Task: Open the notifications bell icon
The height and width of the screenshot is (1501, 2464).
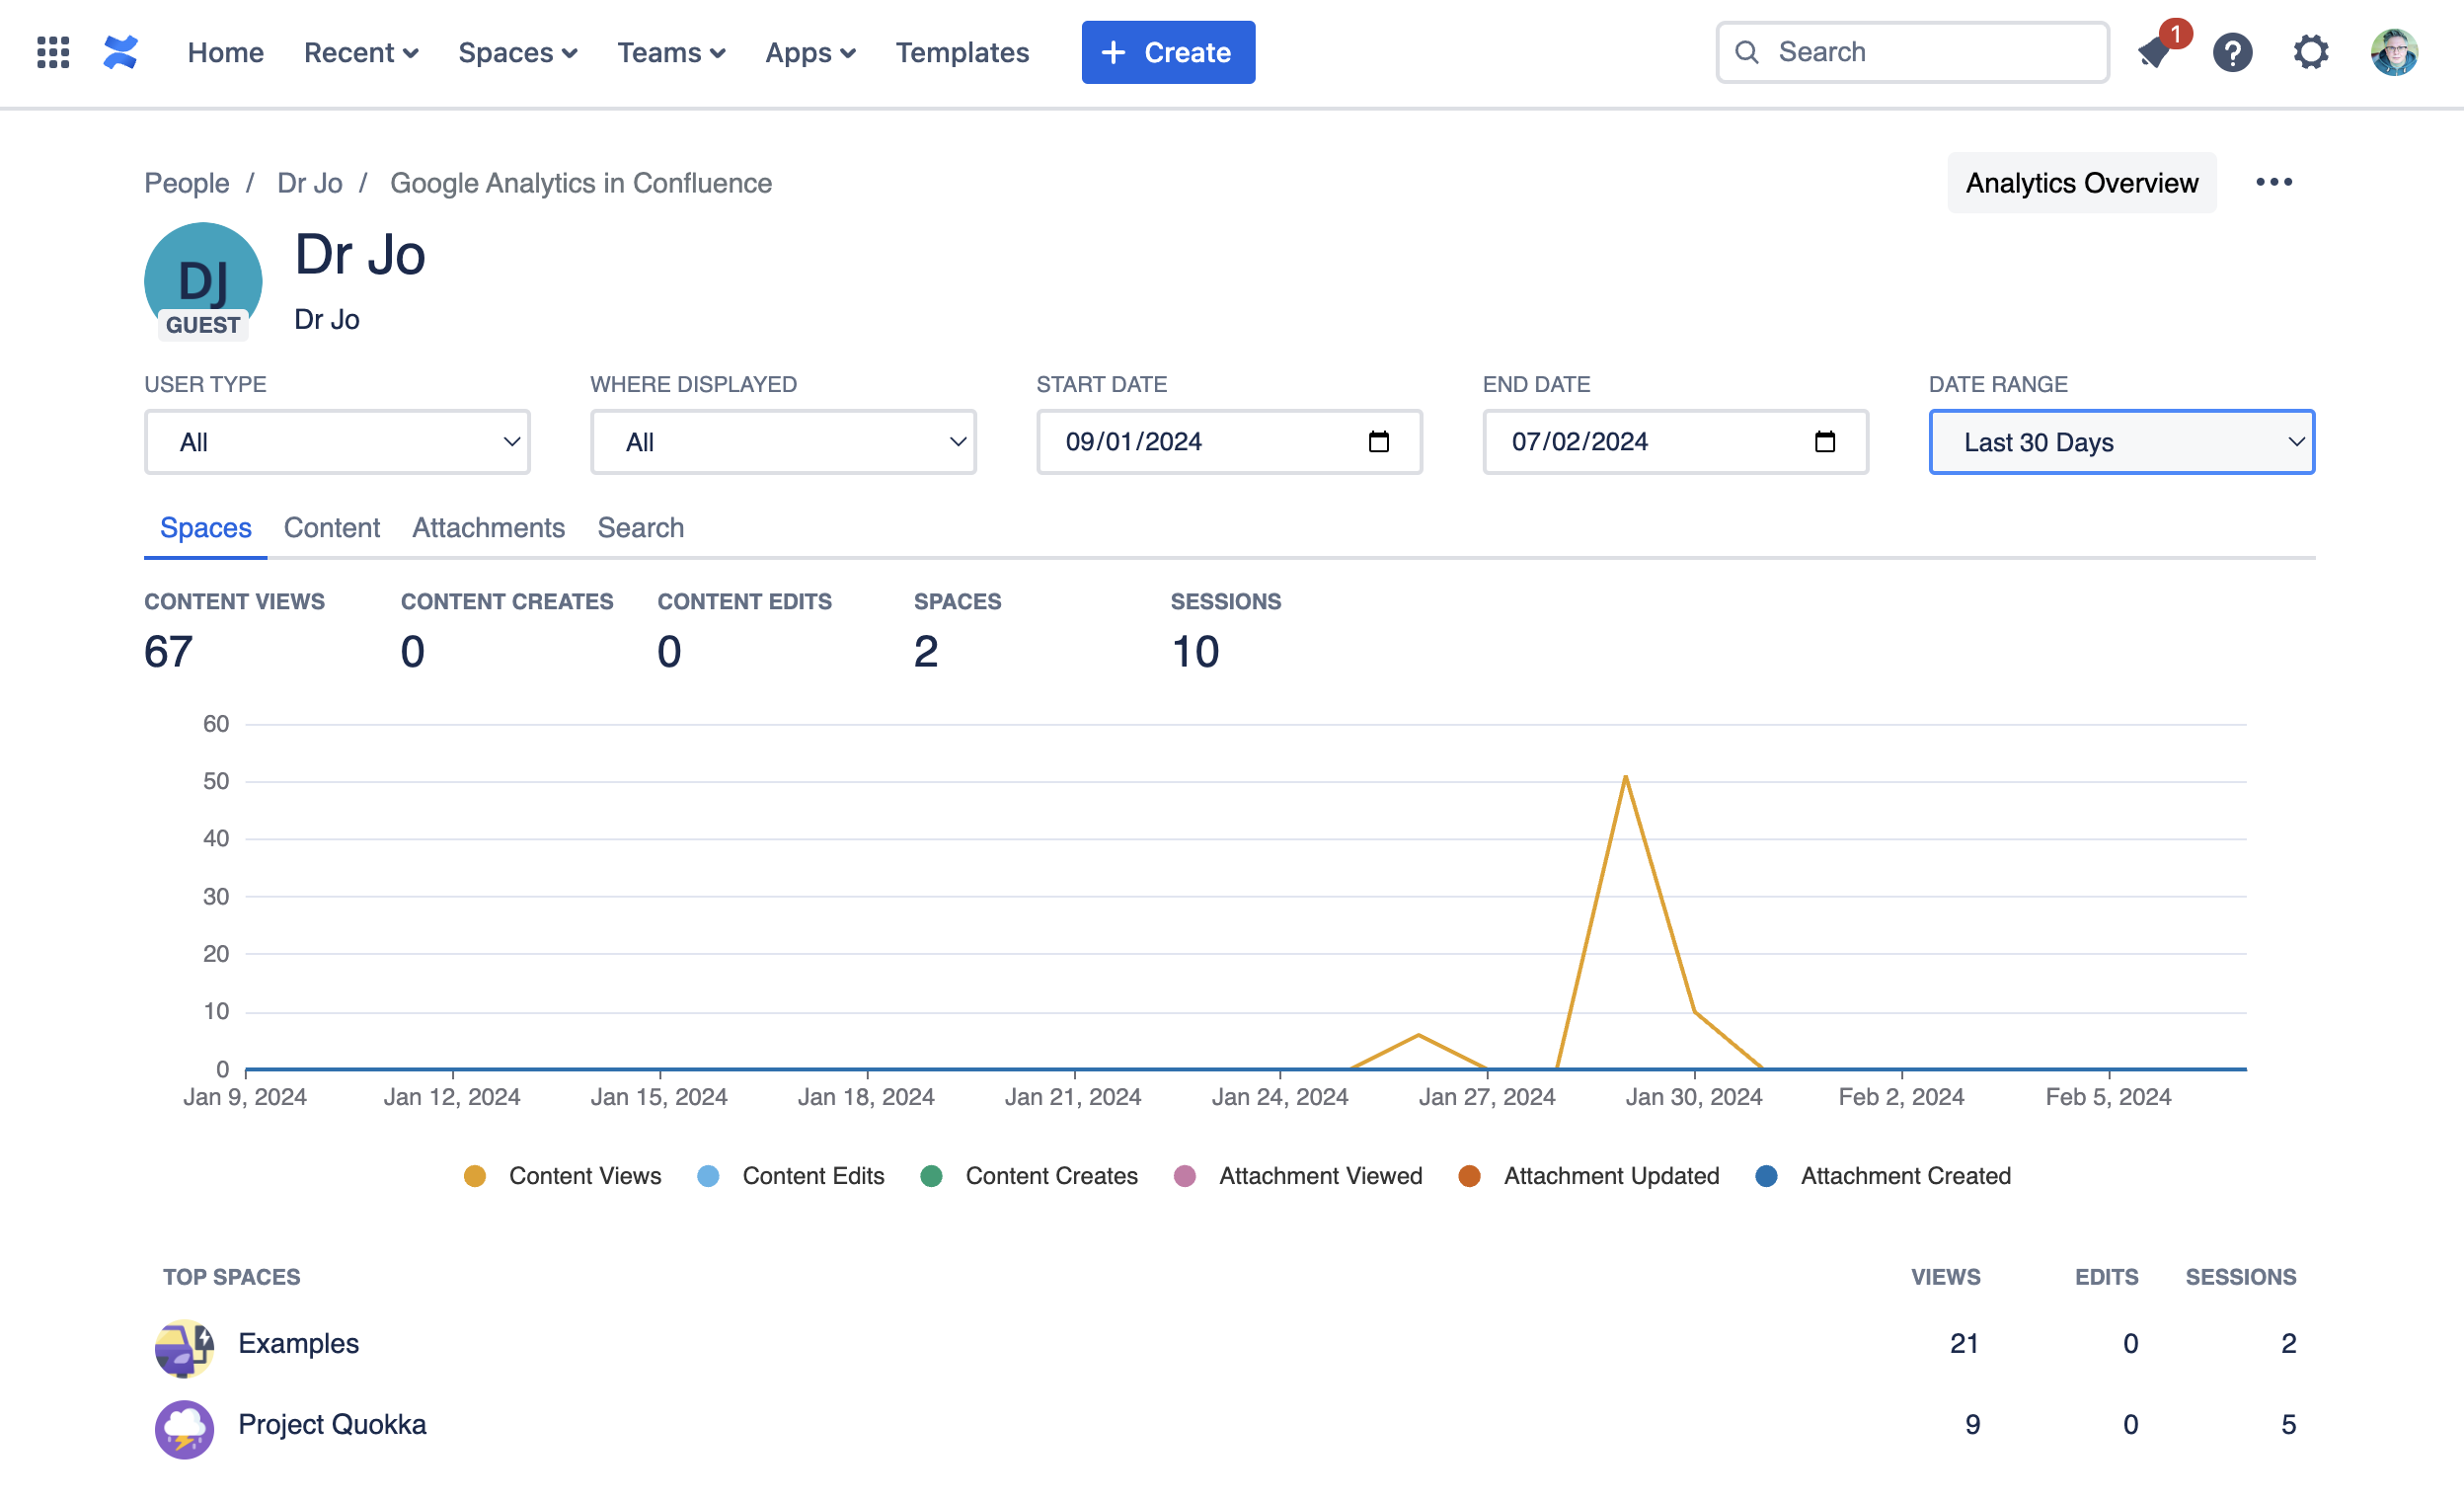Action: point(2155,52)
